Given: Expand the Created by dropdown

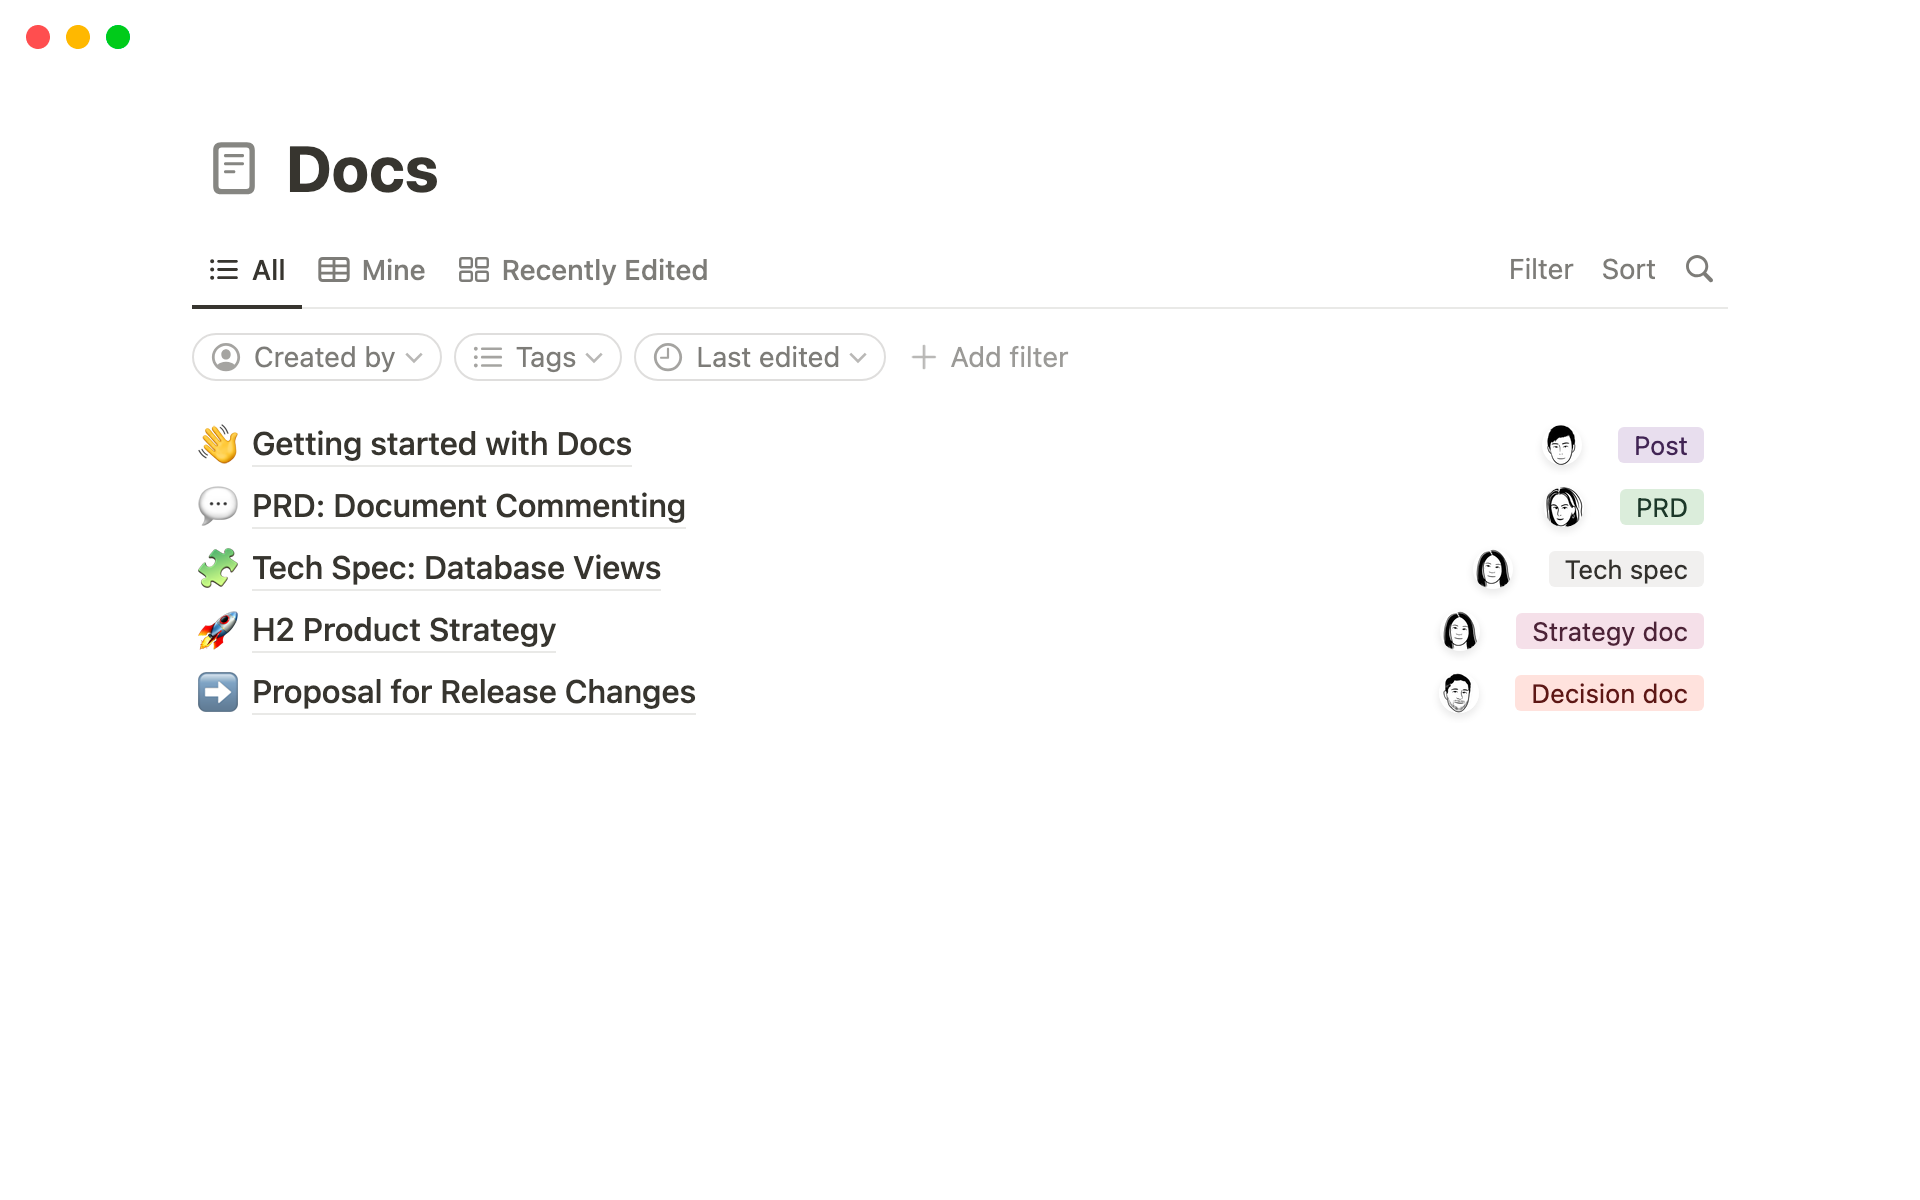Looking at the screenshot, I should pyautogui.click(x=317, y=357).
